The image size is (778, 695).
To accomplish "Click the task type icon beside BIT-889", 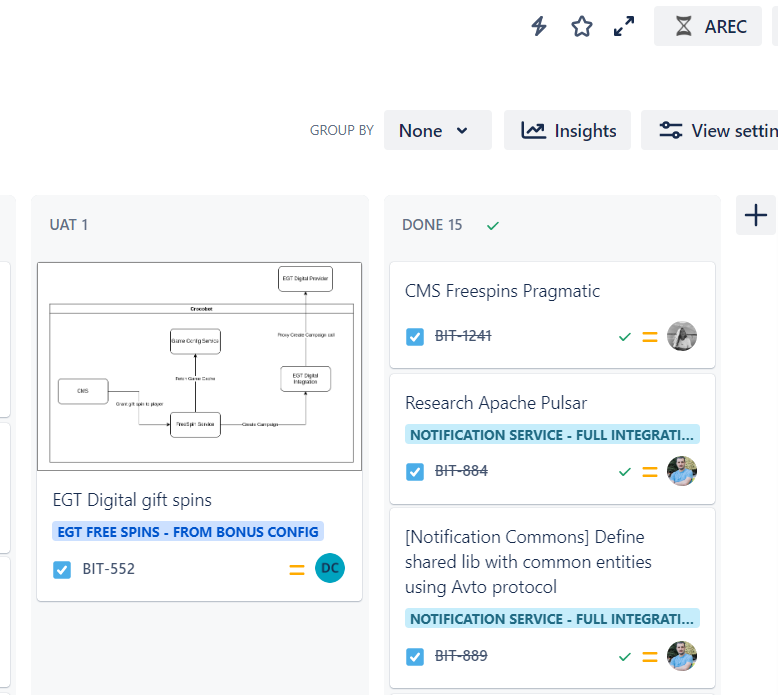I will click(415, 657).
